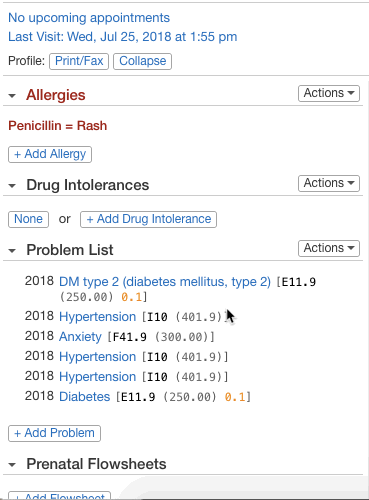This screenshot has height=500, width=369.
Task: Open the Last Visit Jul 25, 2018 link
Action: coord(123,37)
